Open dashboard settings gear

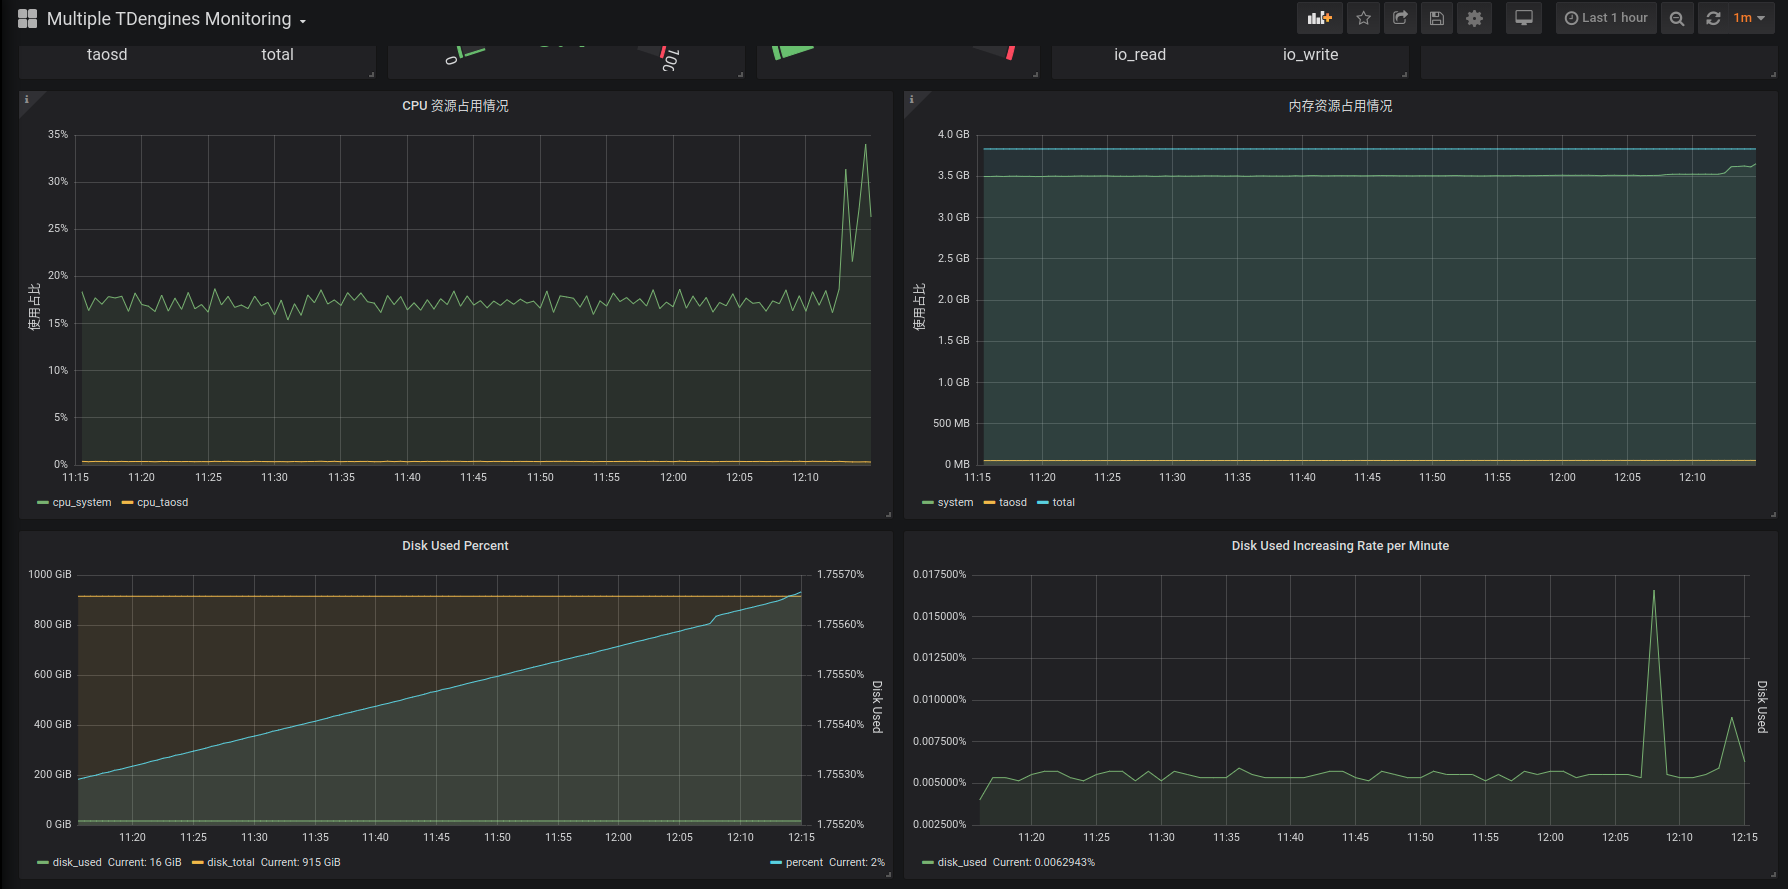click(x=1474, y=18)
